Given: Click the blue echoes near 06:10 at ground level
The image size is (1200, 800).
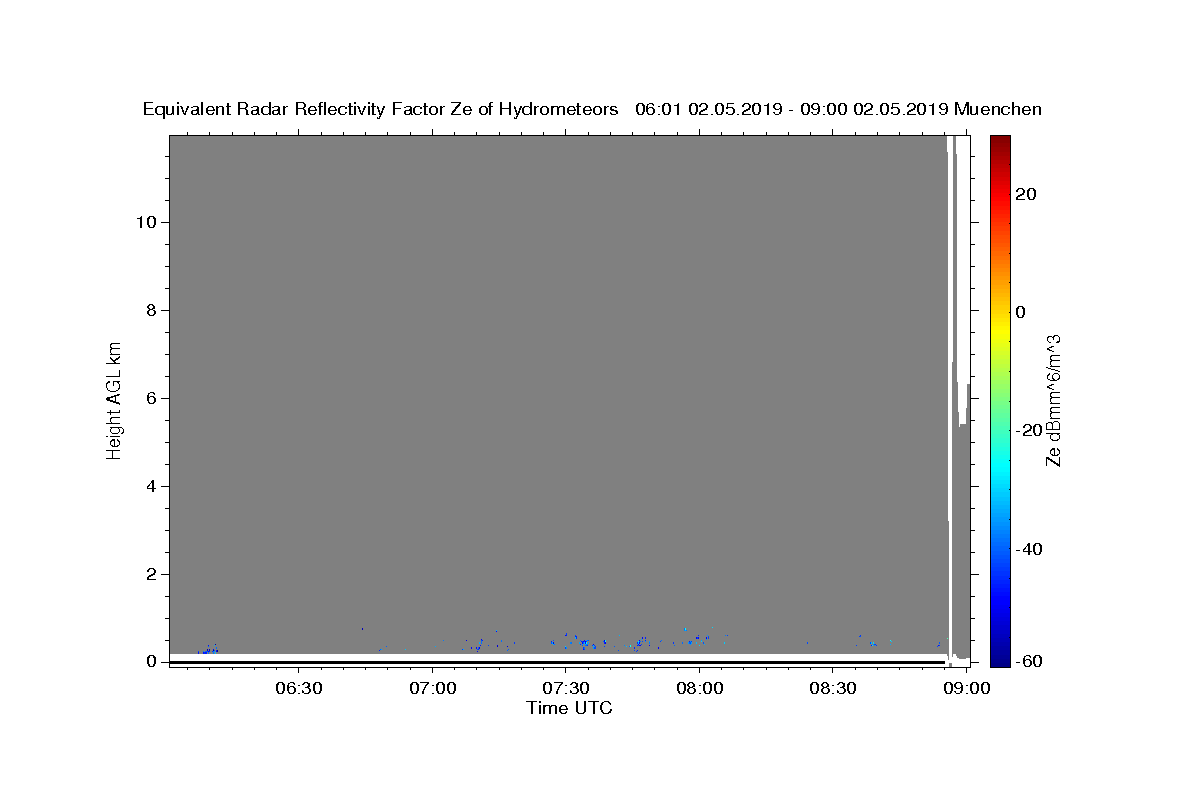Looking at the screenshot, I should (x=208, y=649).
